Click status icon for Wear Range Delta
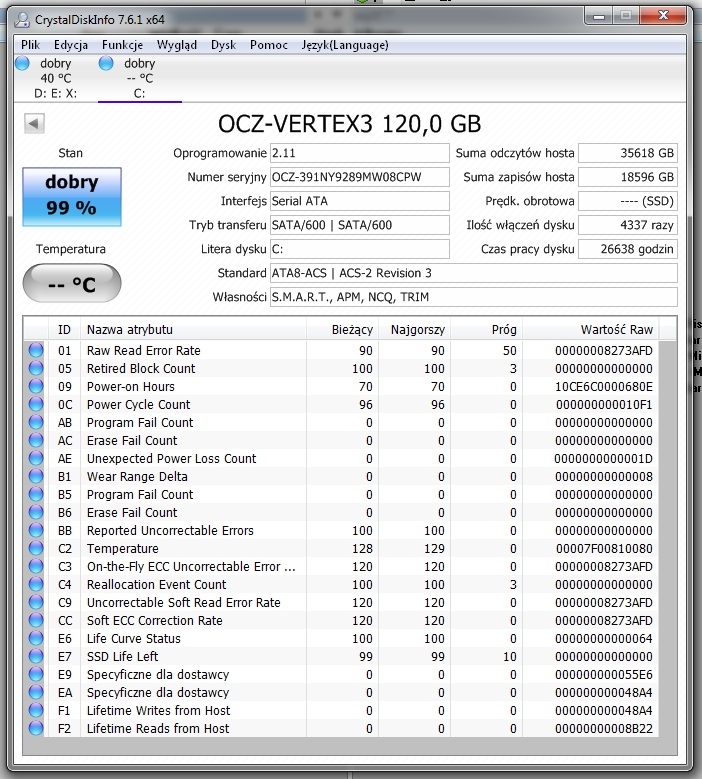 (x=36, y=476)
